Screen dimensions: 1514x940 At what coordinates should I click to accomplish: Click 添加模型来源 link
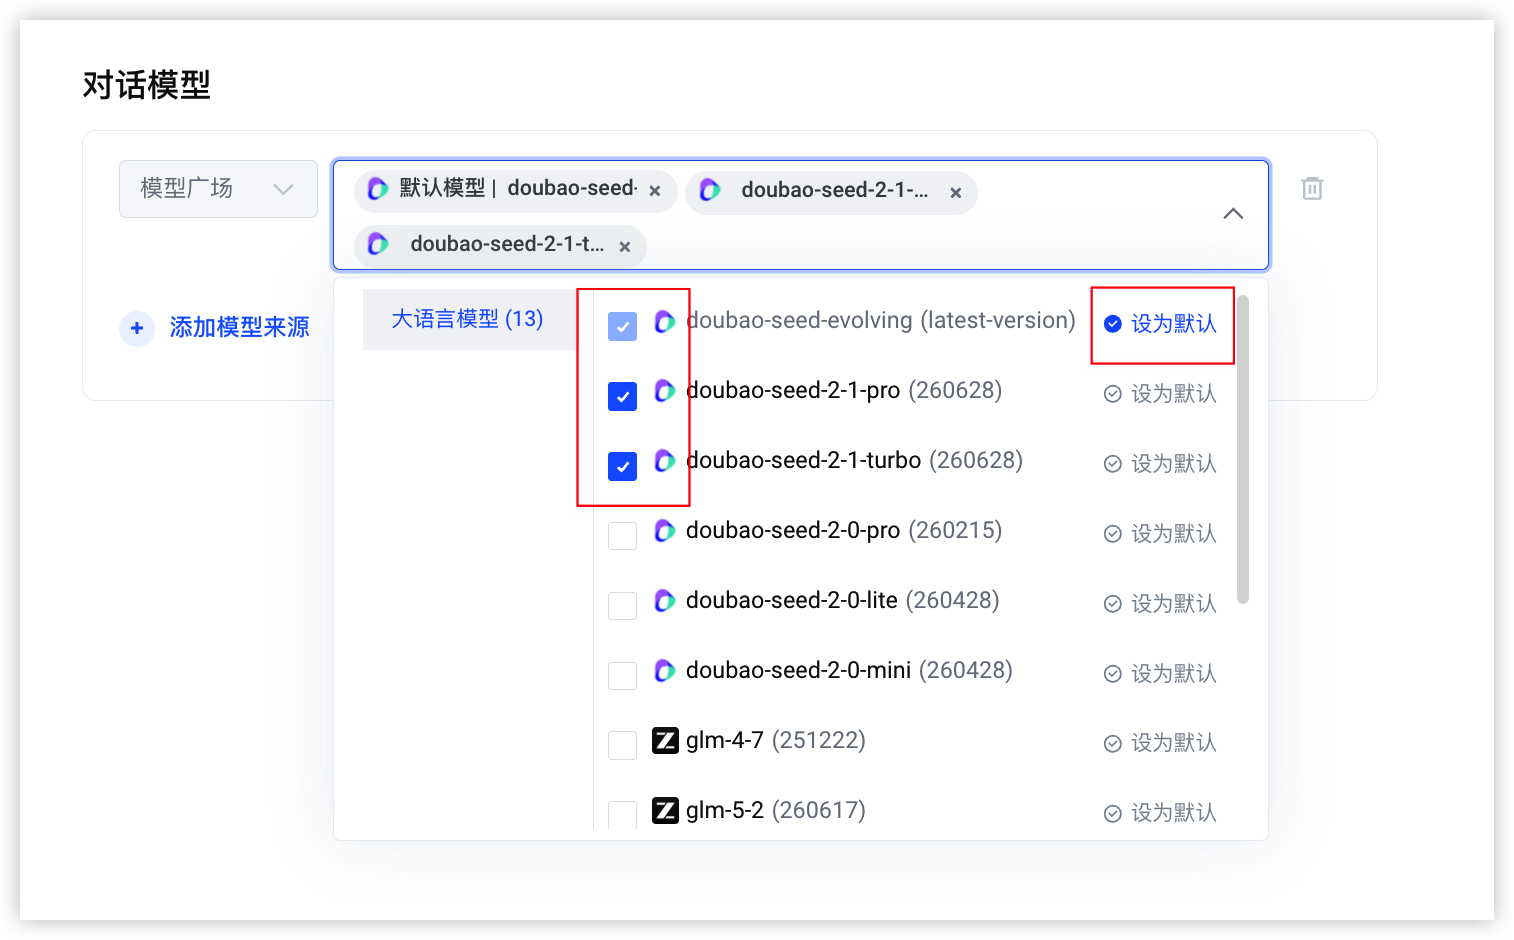(239, 327)
